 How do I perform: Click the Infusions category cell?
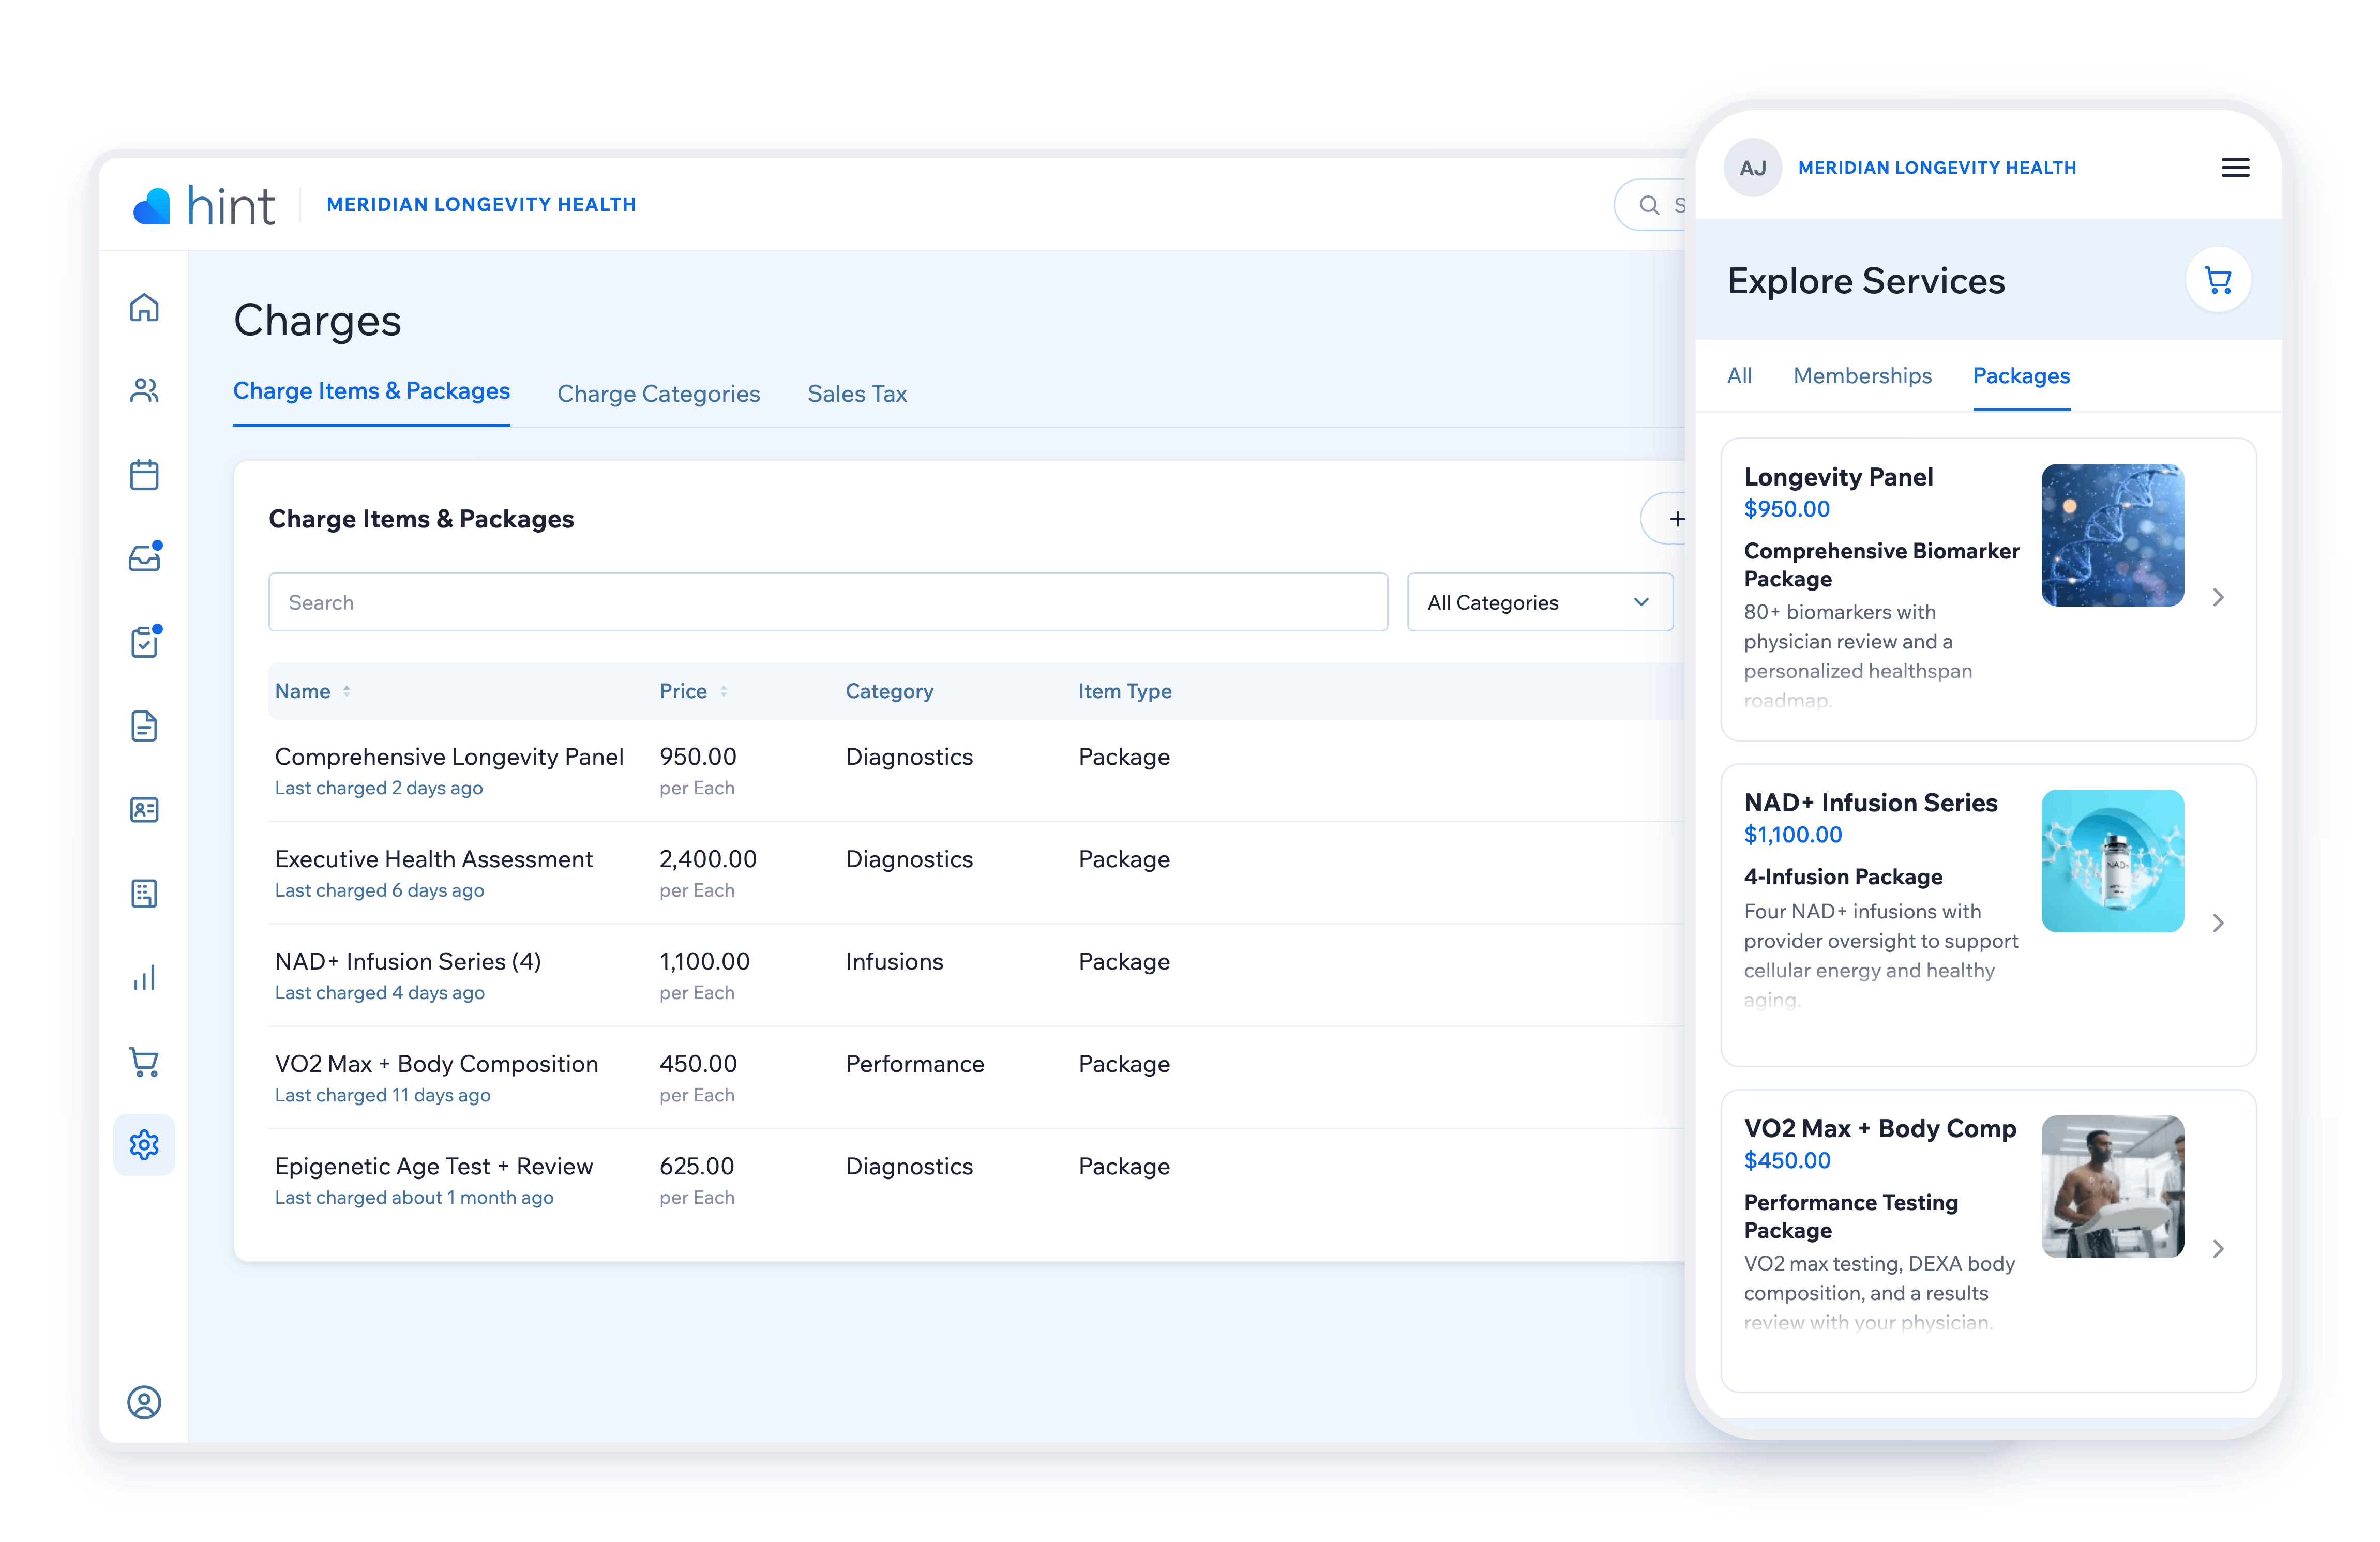click(894, 962)
